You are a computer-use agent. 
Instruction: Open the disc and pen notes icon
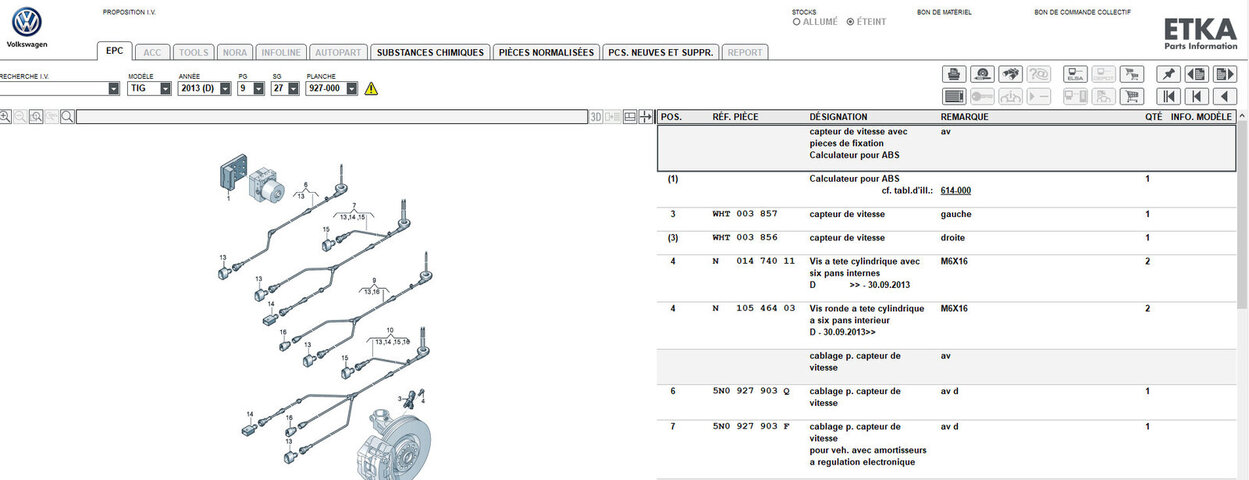[982, 74]
